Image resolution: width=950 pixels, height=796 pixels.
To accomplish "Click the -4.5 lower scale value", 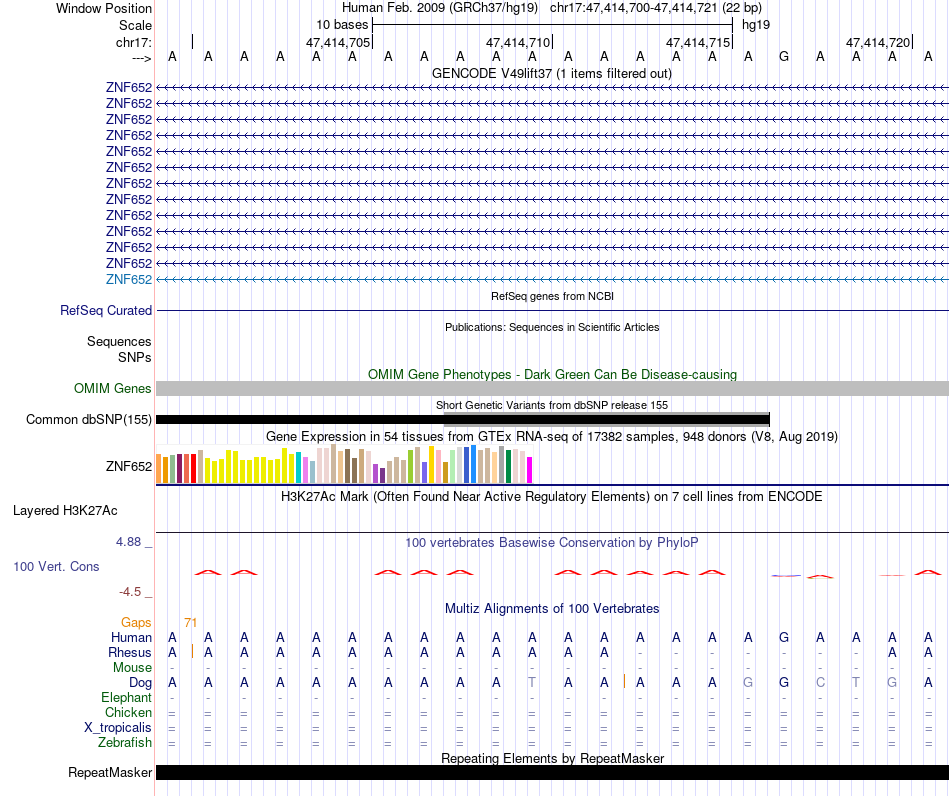I will pyautogui.click(x=130, y=592).
